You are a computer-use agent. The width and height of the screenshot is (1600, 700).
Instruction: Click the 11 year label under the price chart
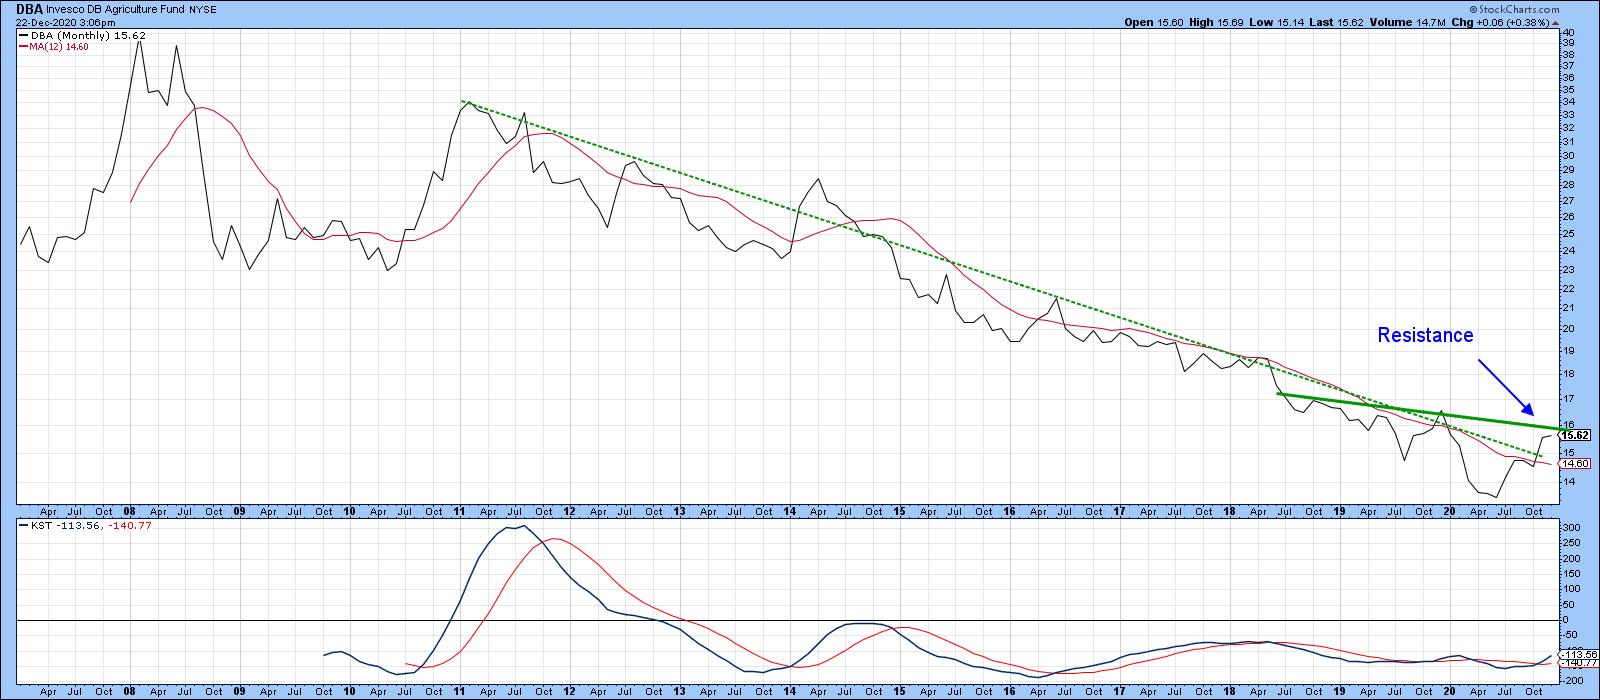click(x=461, y=510)
